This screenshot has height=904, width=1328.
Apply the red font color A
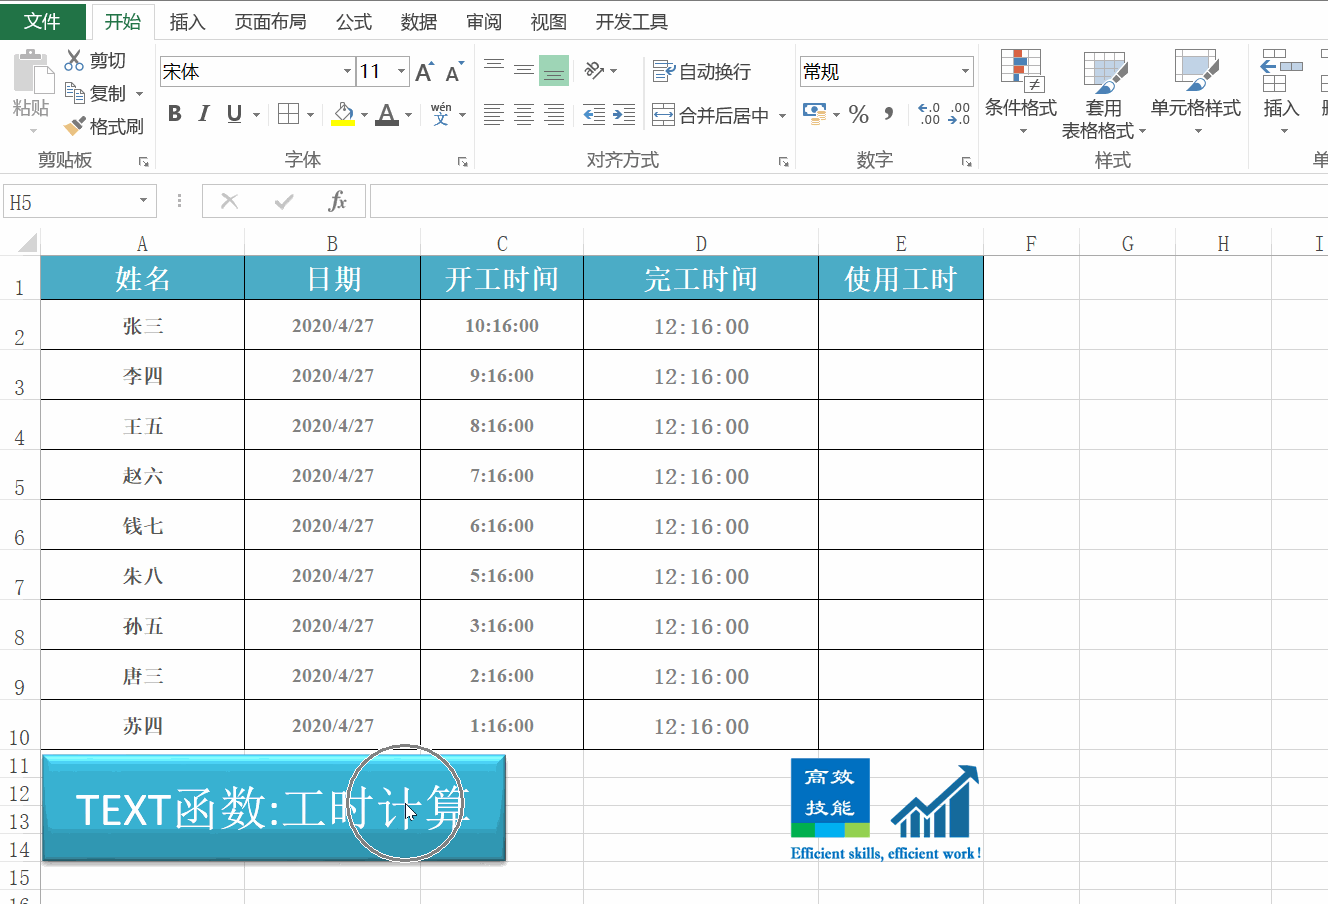(x=387, y=114)
